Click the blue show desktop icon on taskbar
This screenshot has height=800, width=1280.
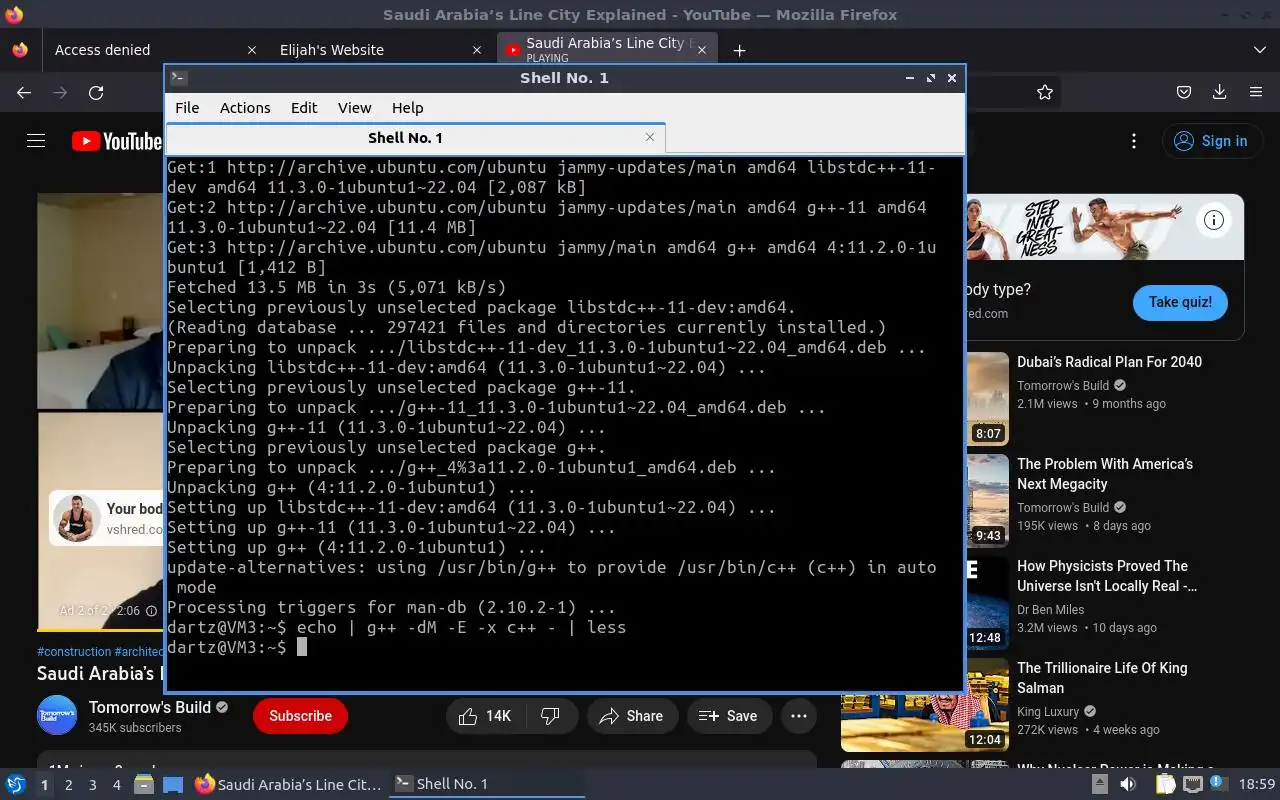click(173, 785)
